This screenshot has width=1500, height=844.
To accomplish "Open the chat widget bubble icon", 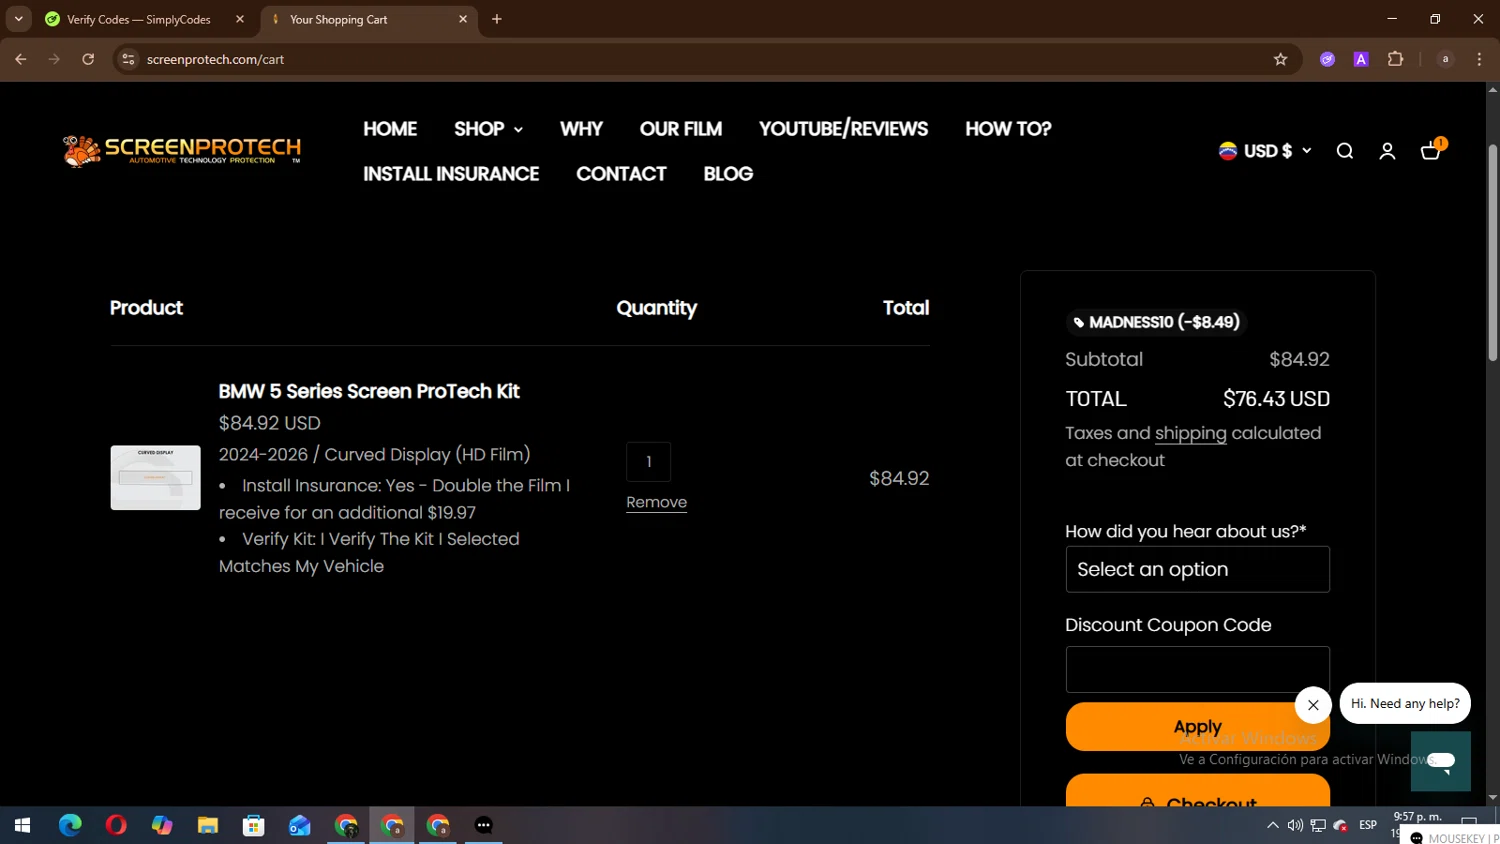I will [1441, 761].
